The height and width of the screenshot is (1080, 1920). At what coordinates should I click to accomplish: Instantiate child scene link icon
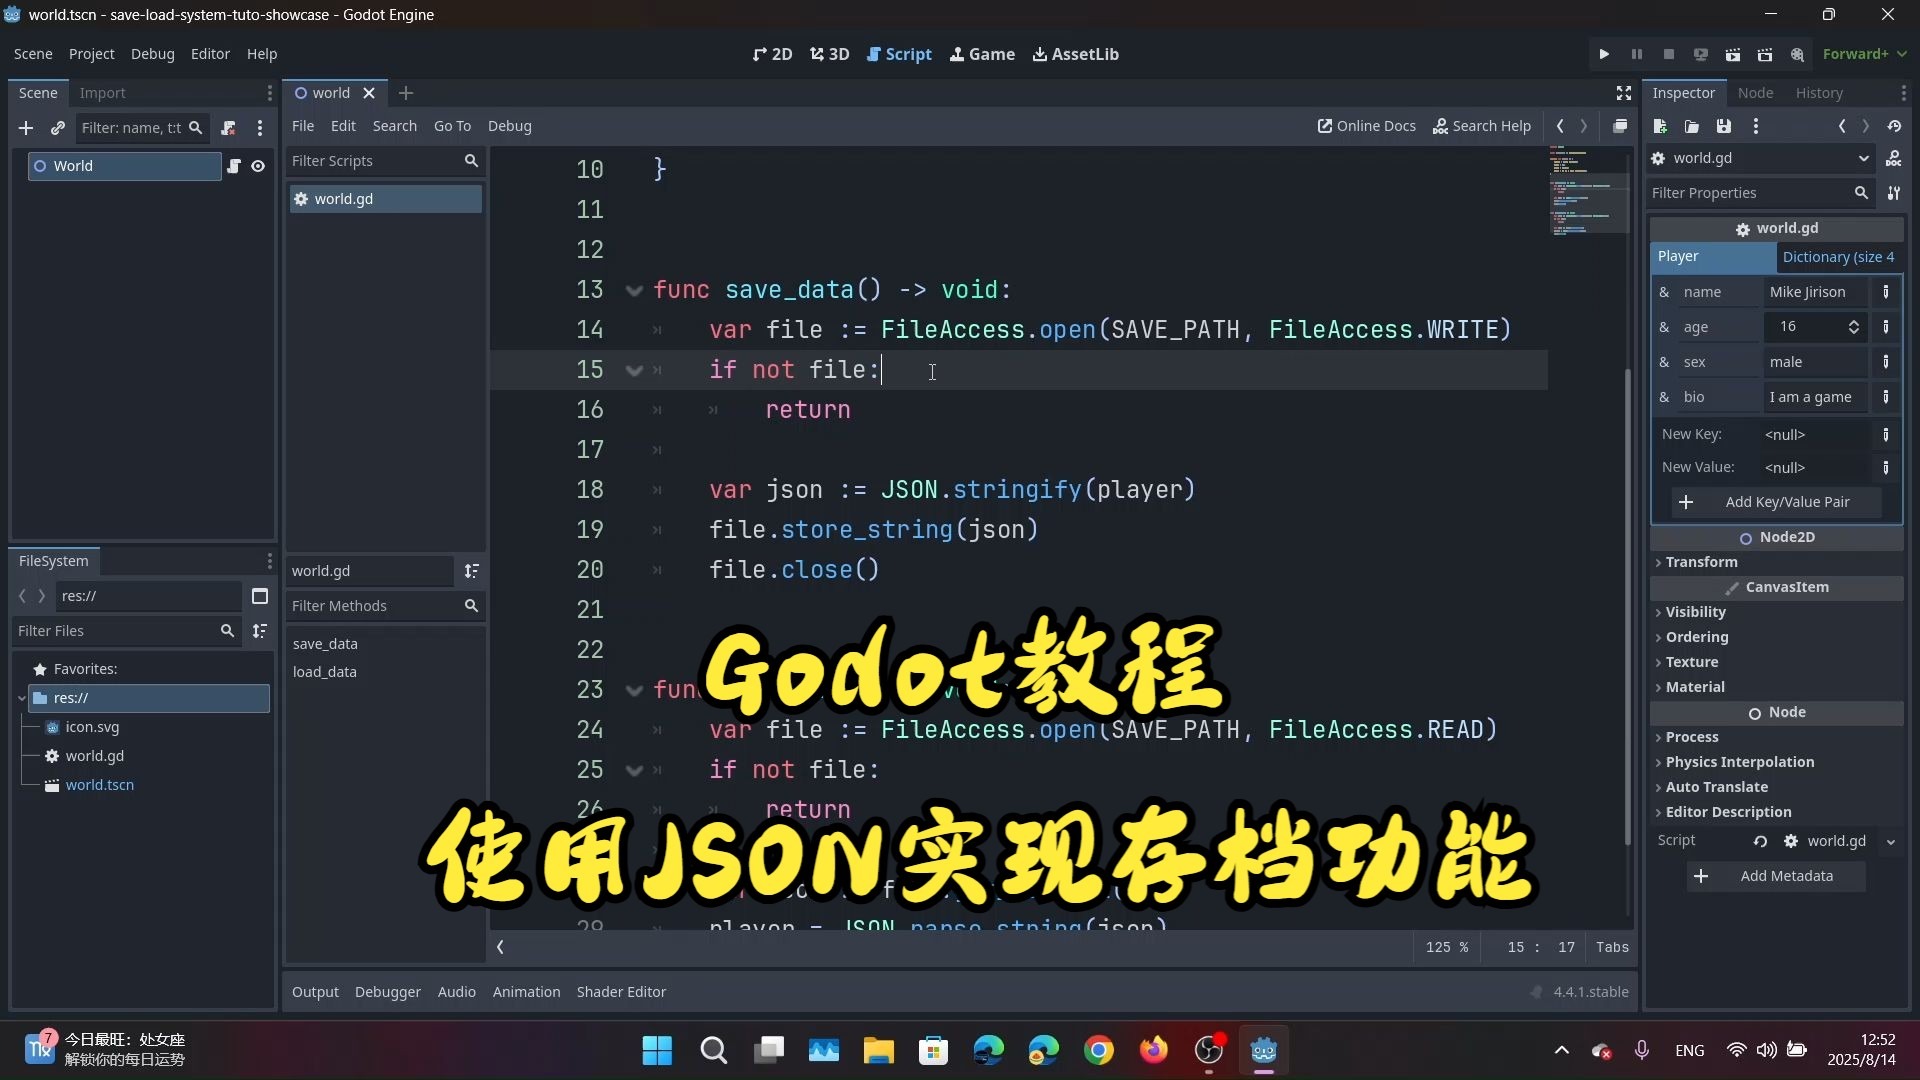(58, 128)
